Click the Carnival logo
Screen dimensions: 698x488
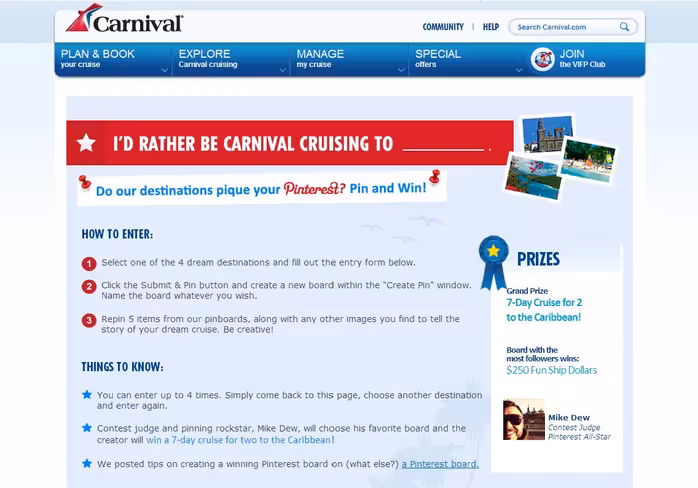(x=124, y=19)
